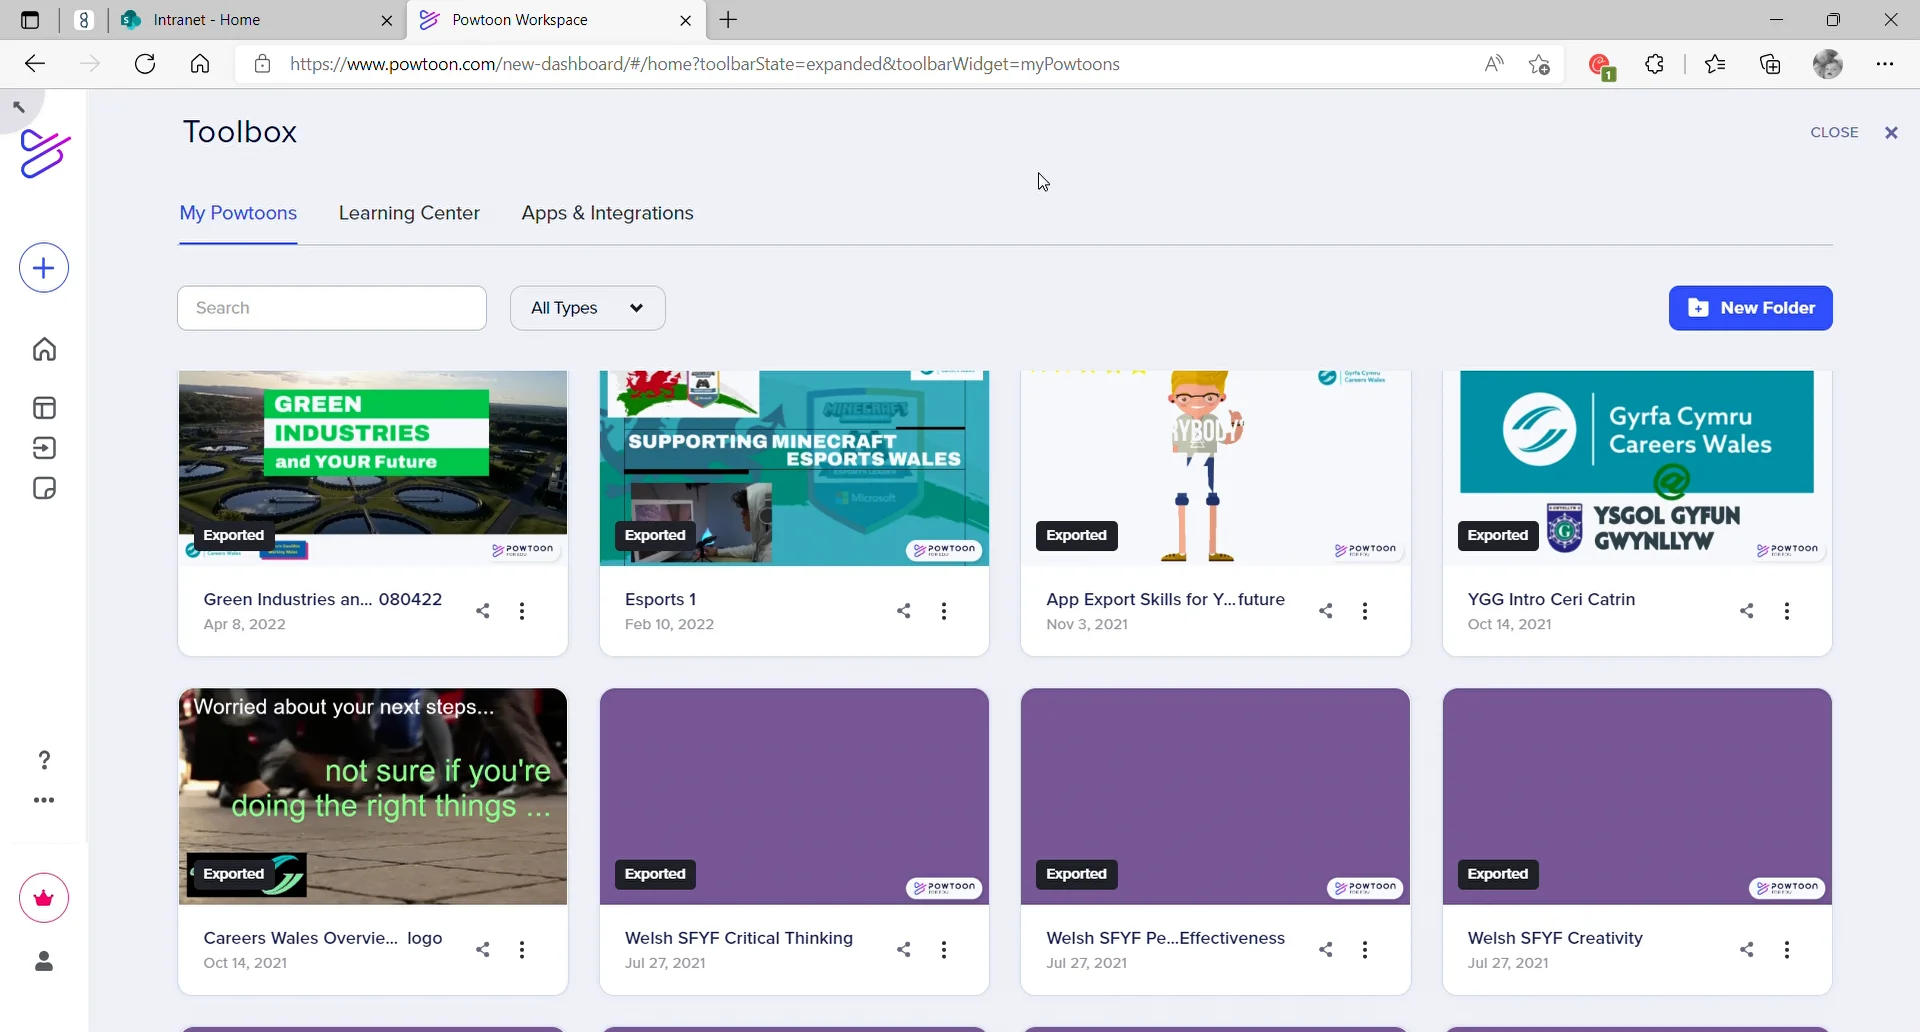Open the All Types filter dropdown
1920x1032 pixels.
pos(587,308)
